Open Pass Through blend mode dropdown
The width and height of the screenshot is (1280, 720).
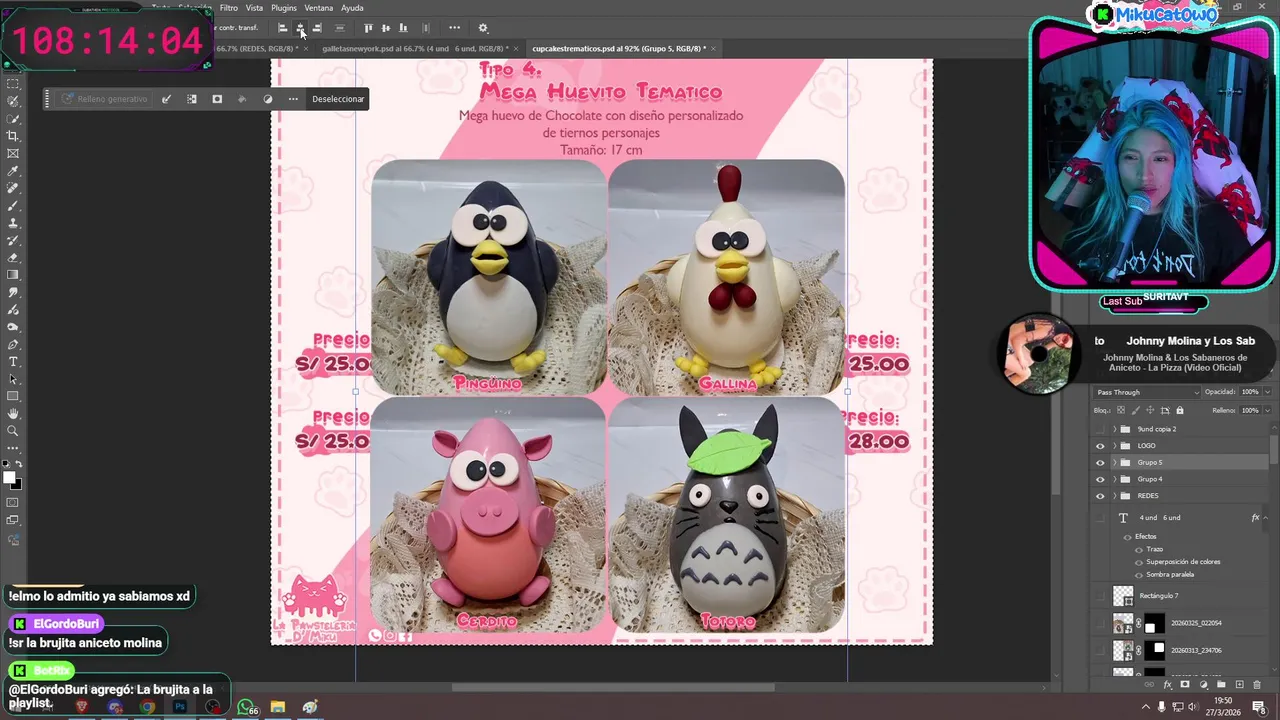click(x=1145, y=392)
